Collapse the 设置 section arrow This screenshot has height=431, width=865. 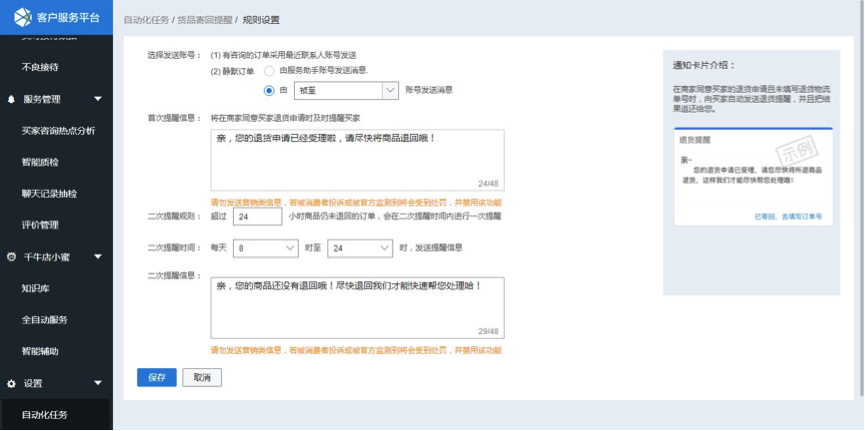[98, 383]
